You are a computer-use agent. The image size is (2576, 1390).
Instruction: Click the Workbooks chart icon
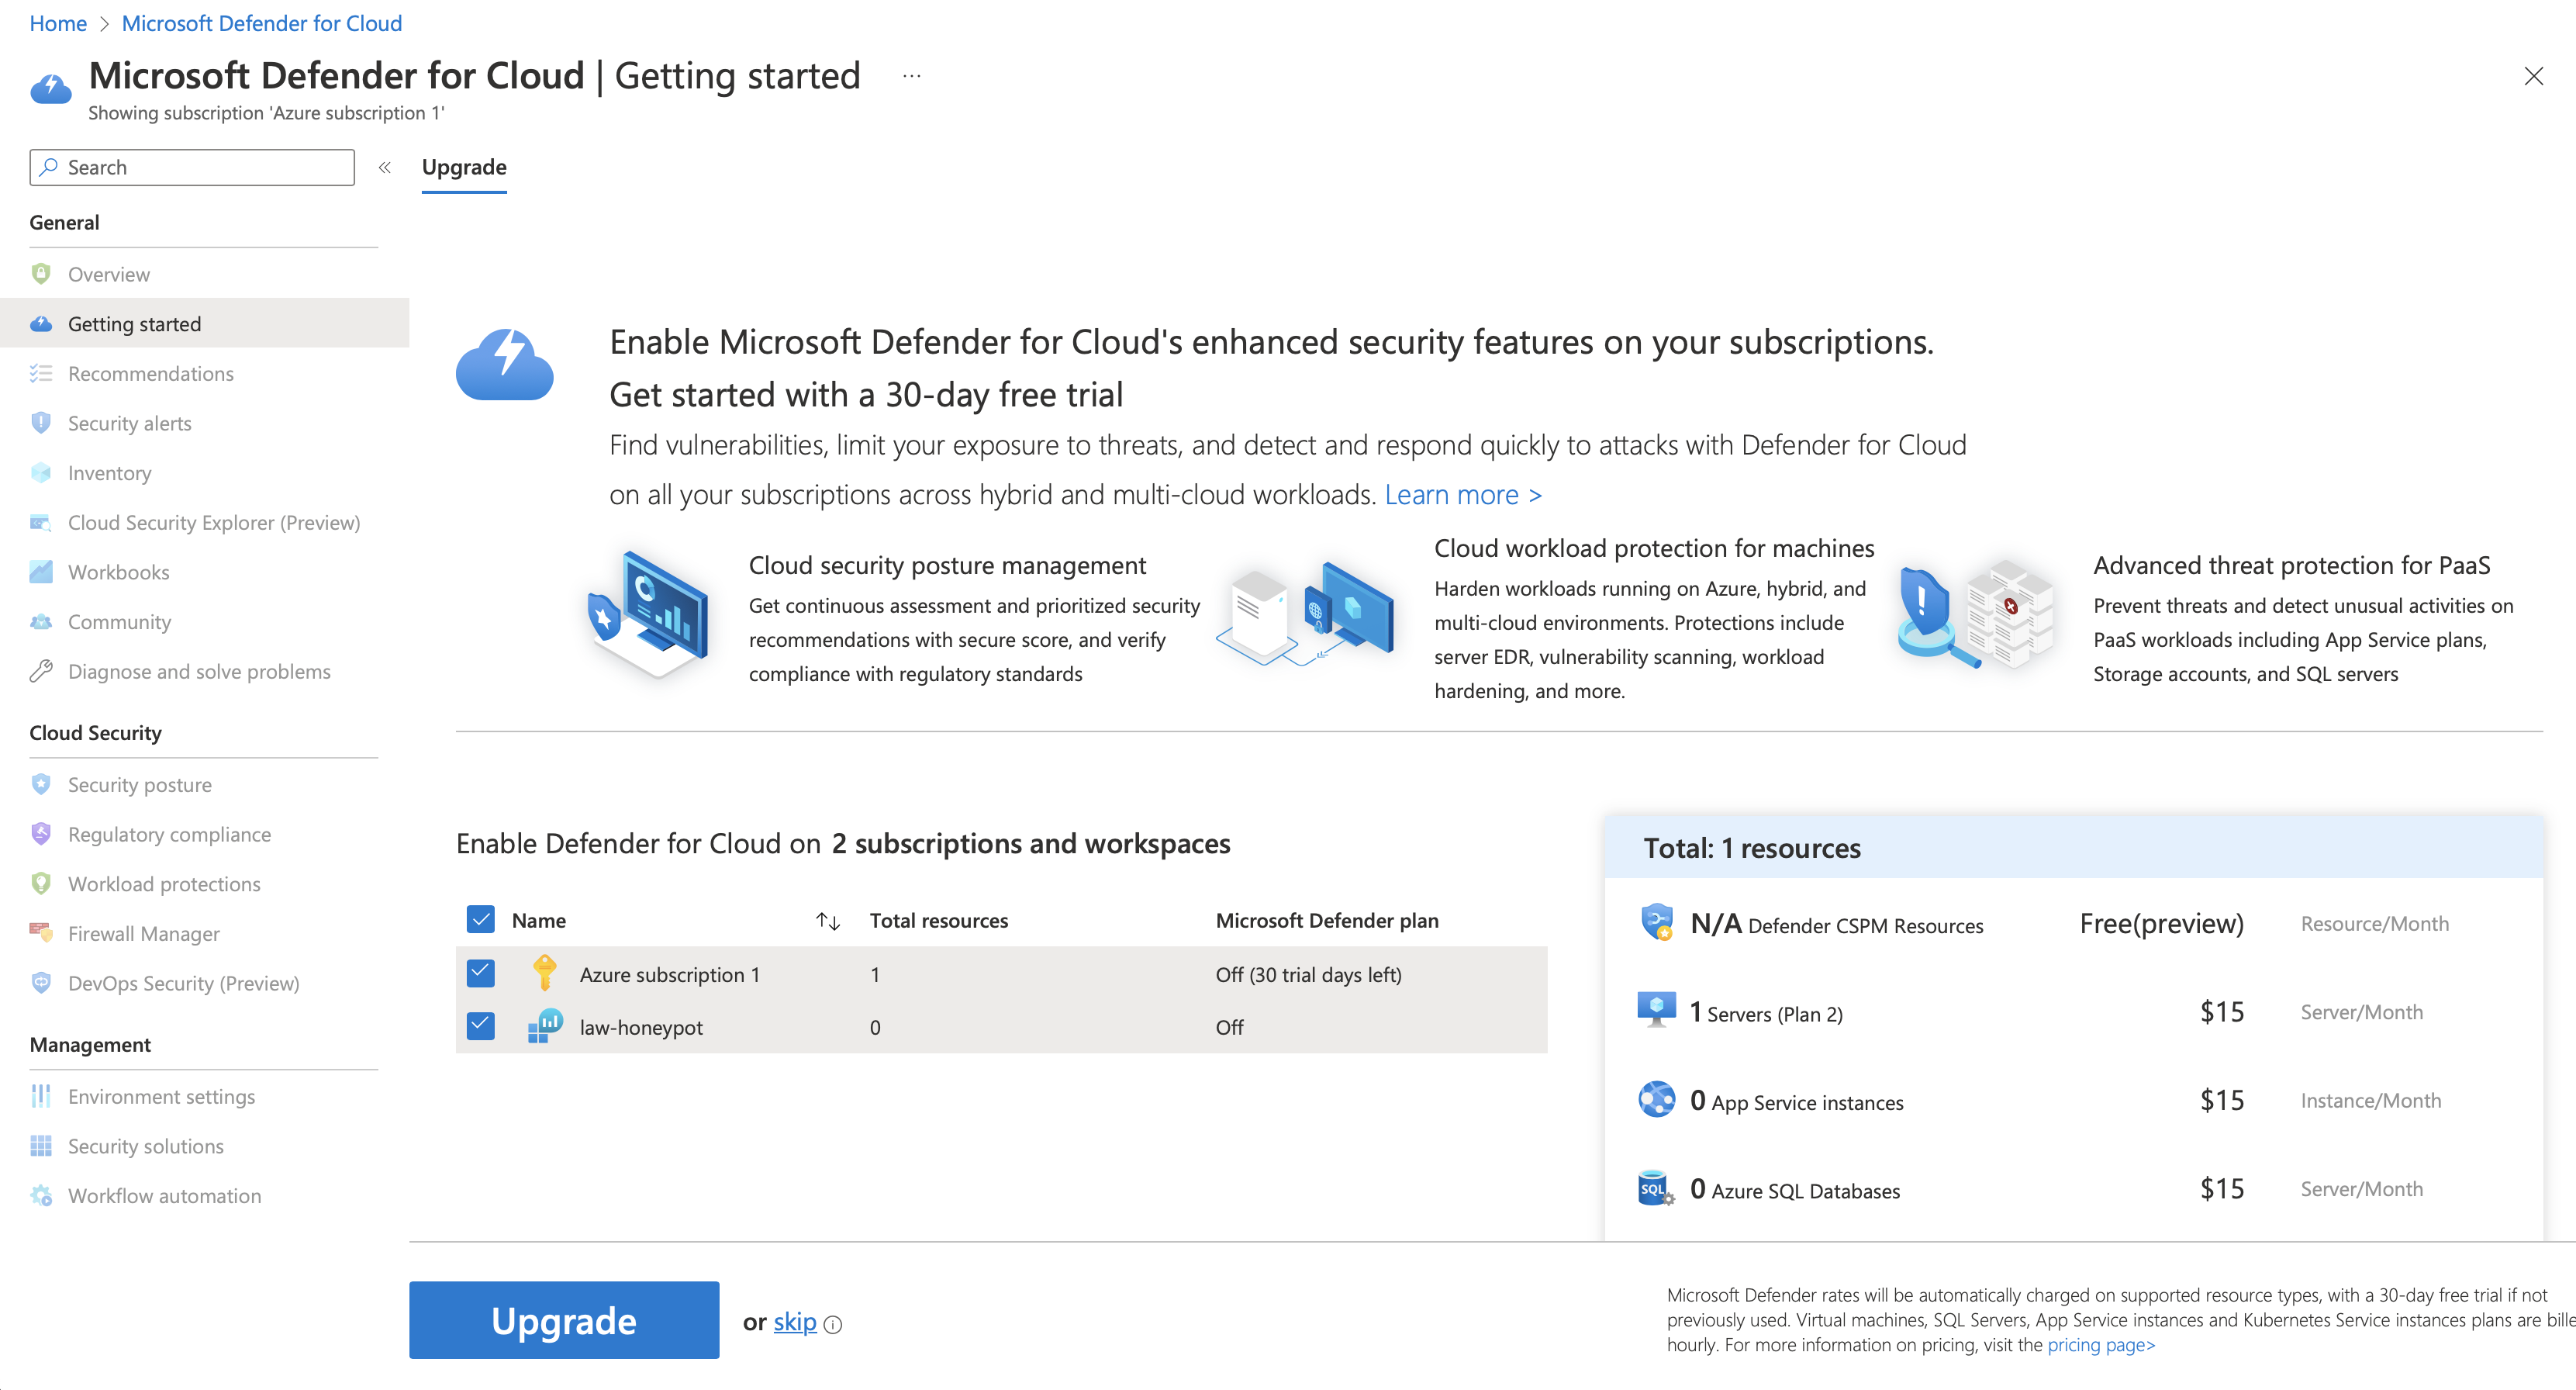[41, 572]
